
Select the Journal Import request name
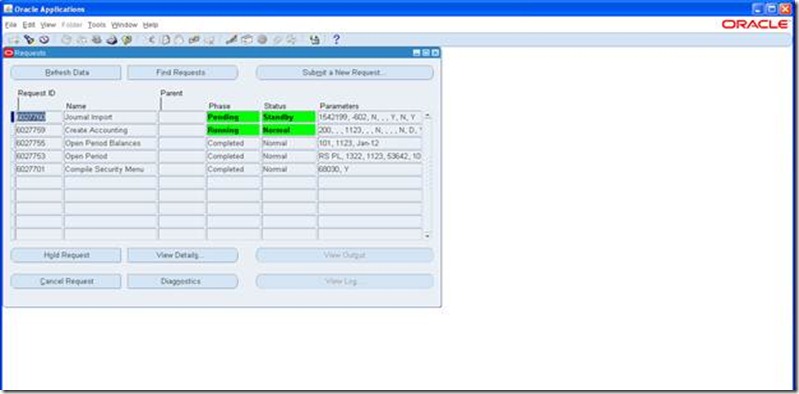[111, 117]
